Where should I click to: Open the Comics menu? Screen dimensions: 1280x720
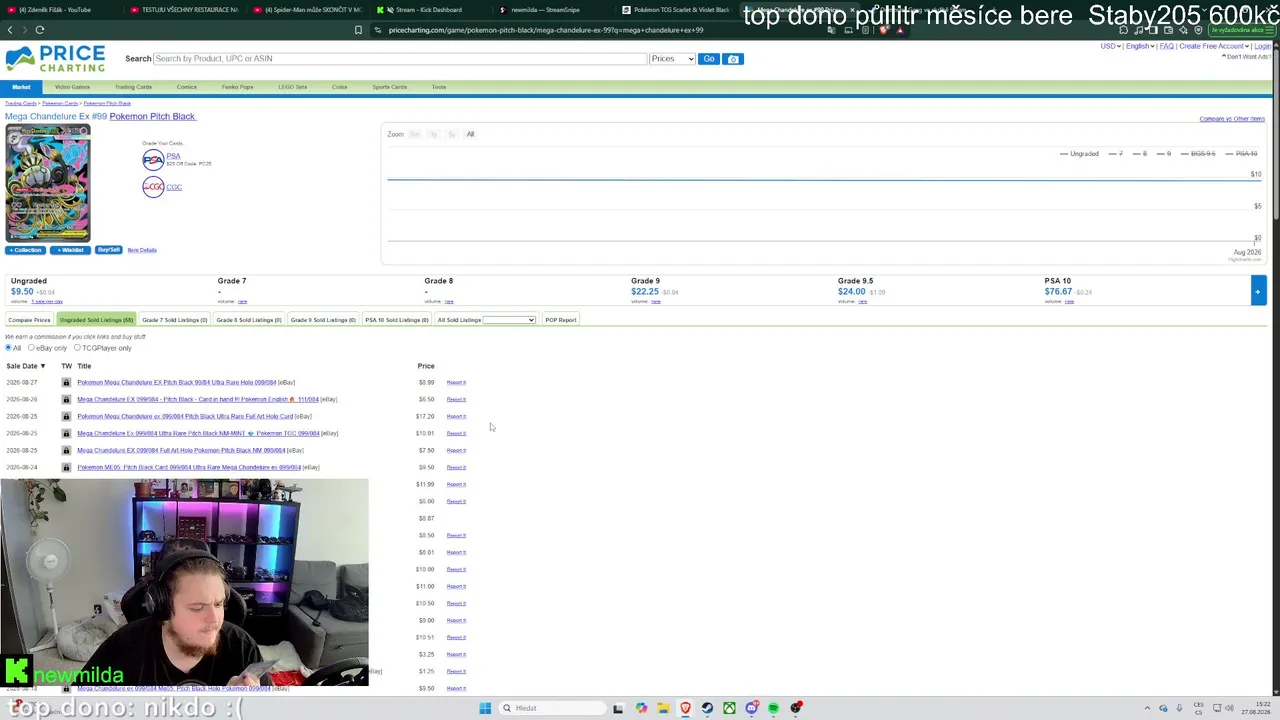point(187,87)
